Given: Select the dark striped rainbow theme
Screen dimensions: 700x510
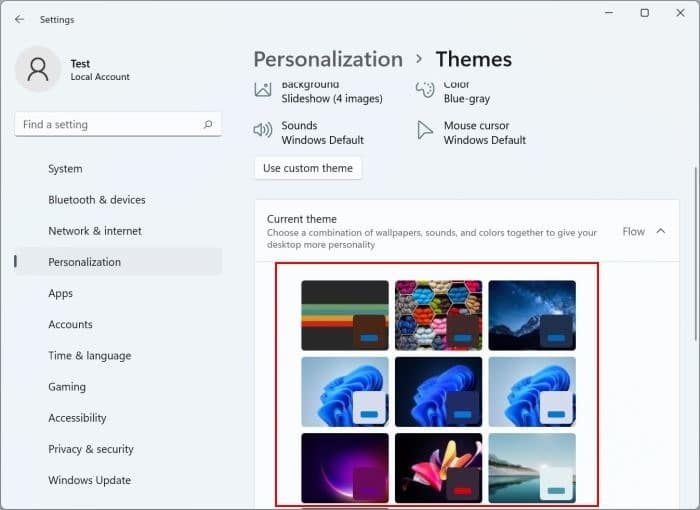Looking at the screenshot, I should [x=345, y=315].
